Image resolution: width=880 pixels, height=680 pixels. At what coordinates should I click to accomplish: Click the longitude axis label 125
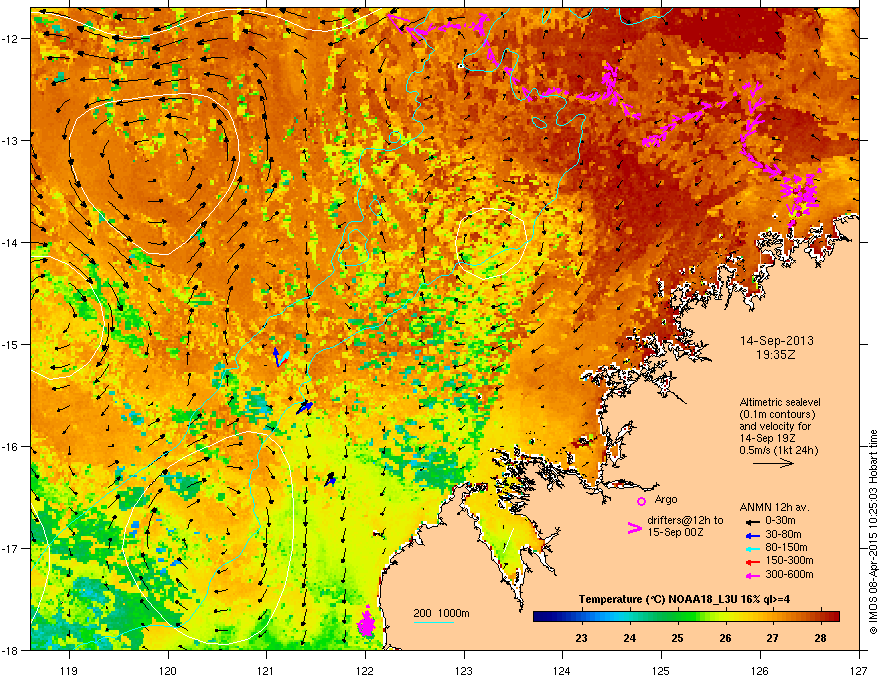(x=661, y=670)
